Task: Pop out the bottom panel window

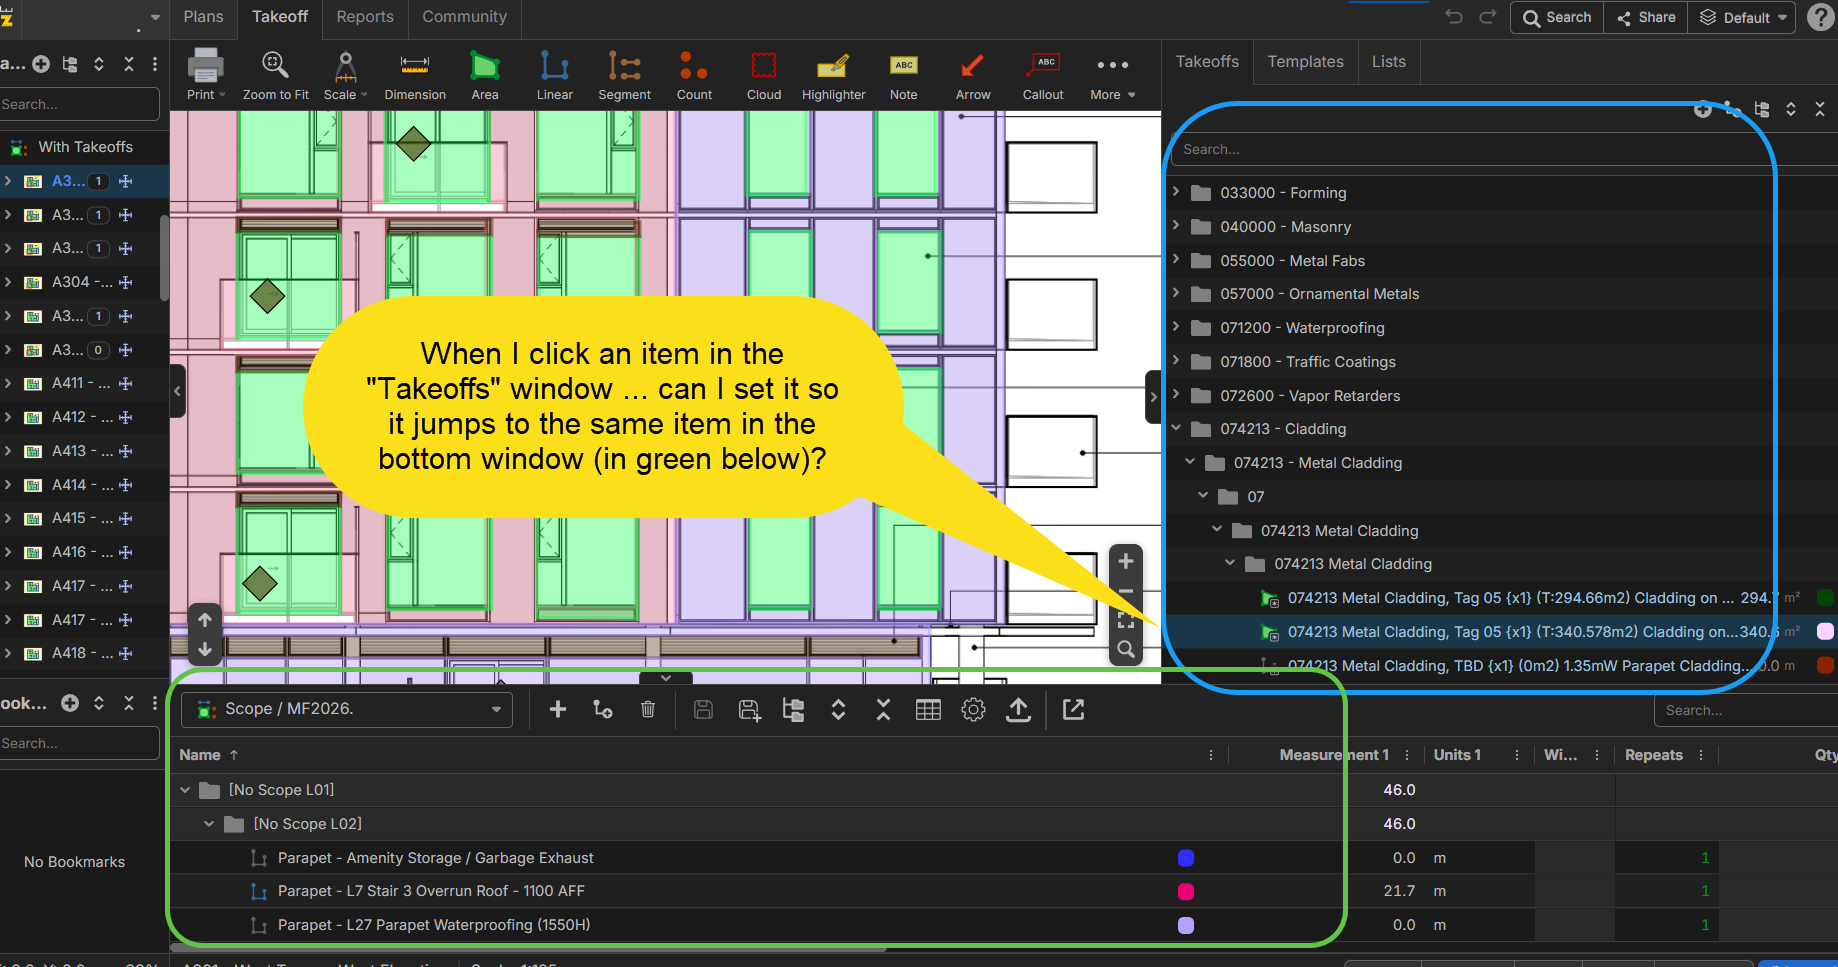Action: [x=1073, y=709]
